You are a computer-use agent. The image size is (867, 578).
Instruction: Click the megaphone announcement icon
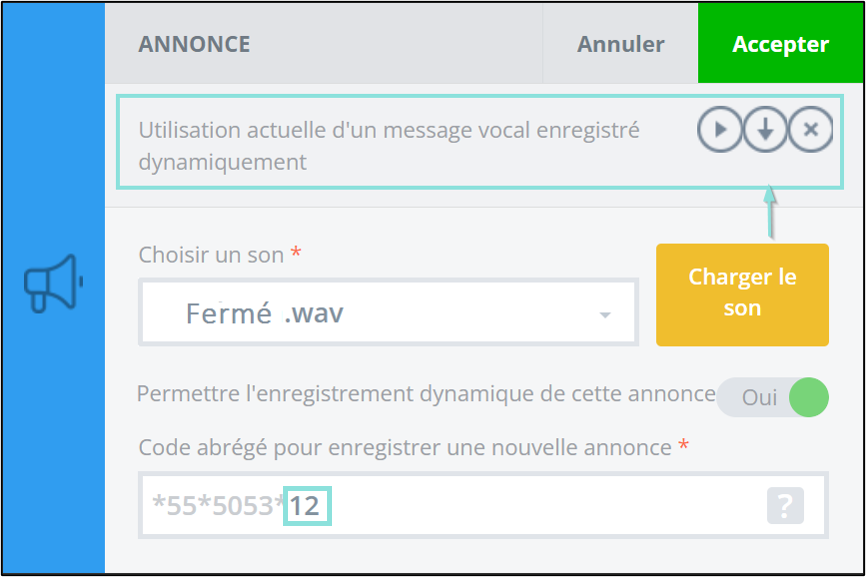(54, 283)
